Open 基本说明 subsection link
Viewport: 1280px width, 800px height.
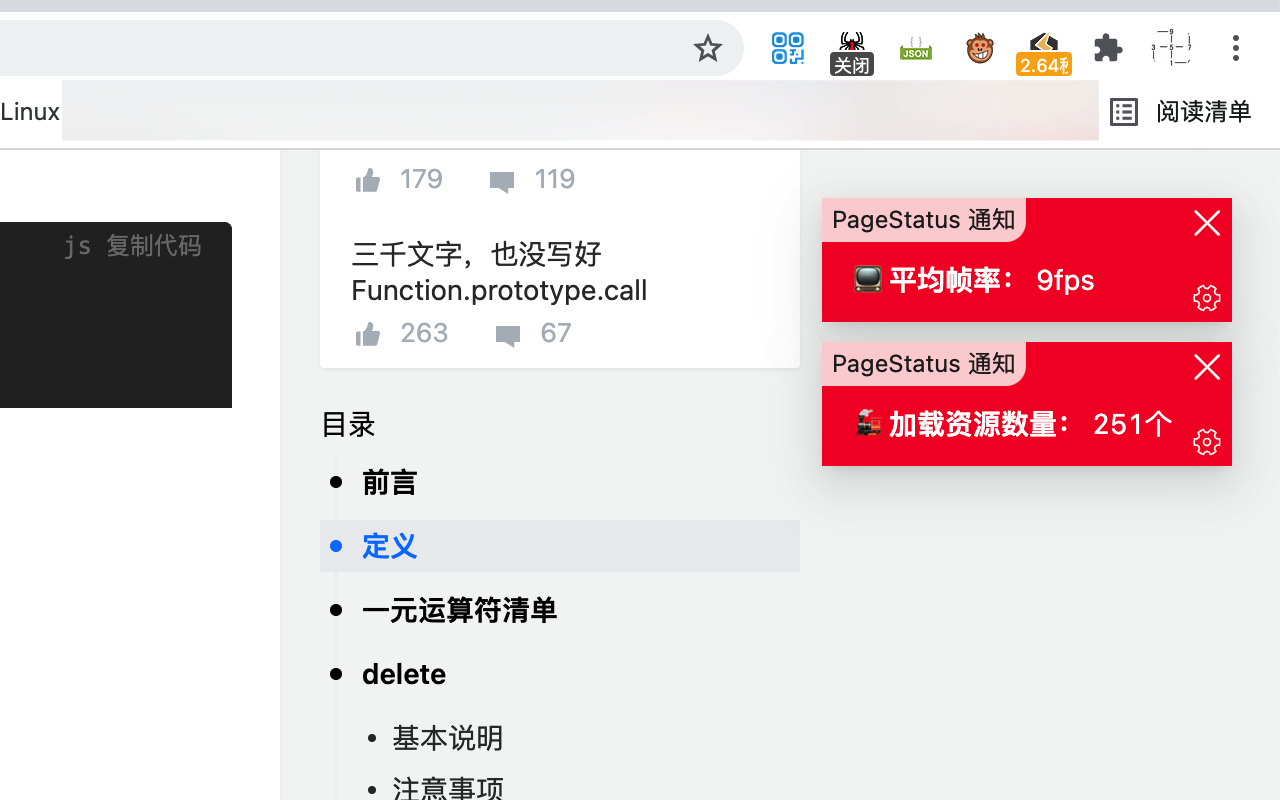coord(447,739)
